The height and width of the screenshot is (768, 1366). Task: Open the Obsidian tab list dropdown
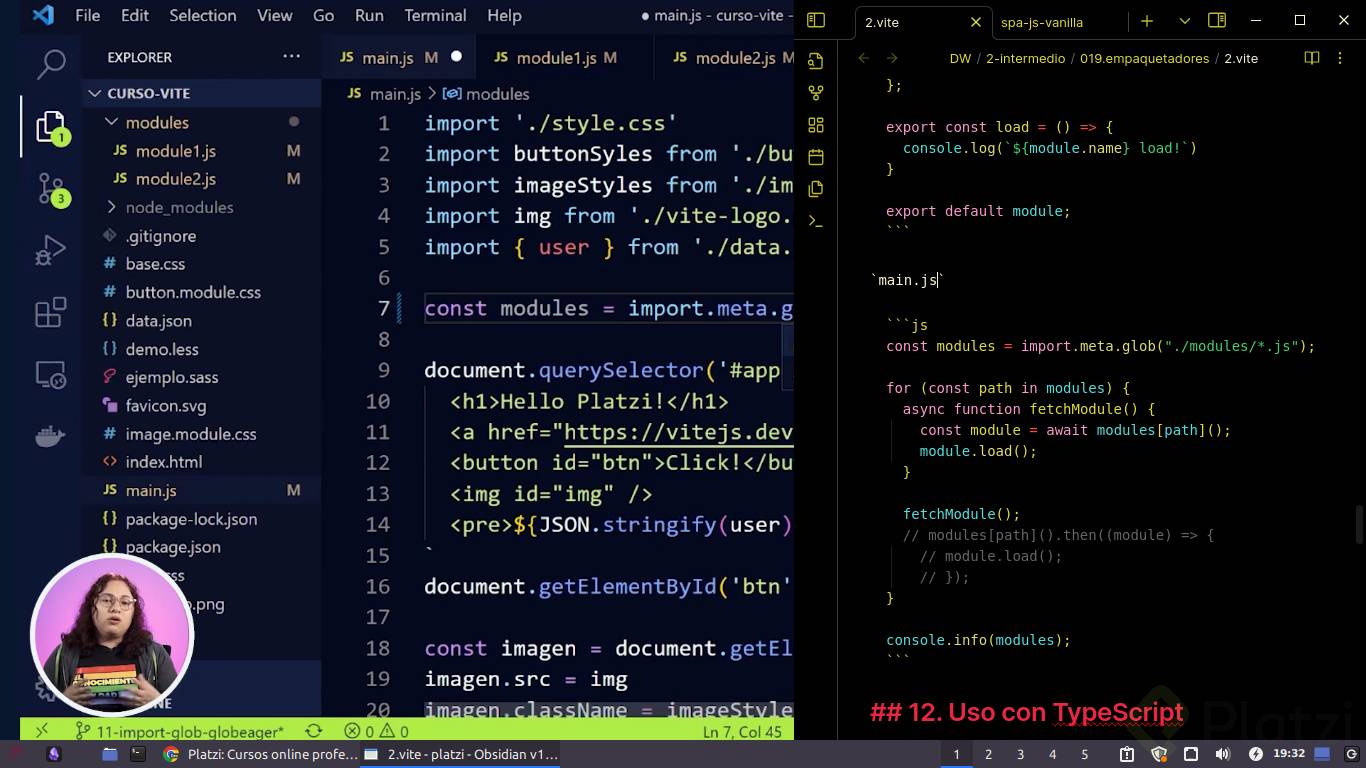(1185, 21)
